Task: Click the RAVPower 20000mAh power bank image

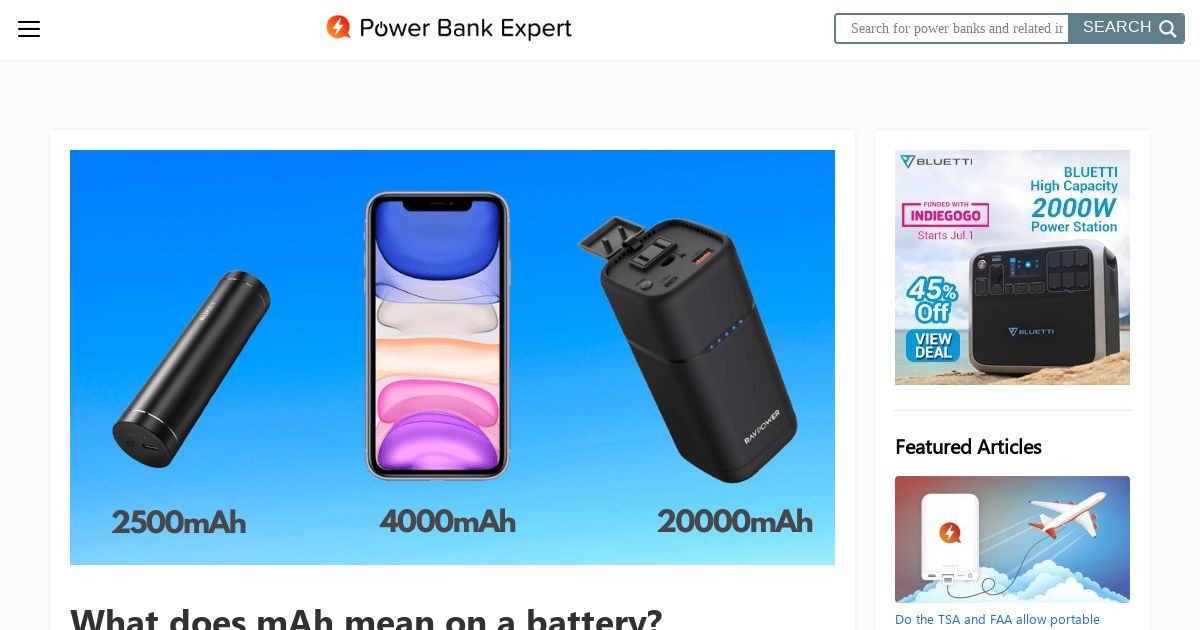Action: click(688, 348)
